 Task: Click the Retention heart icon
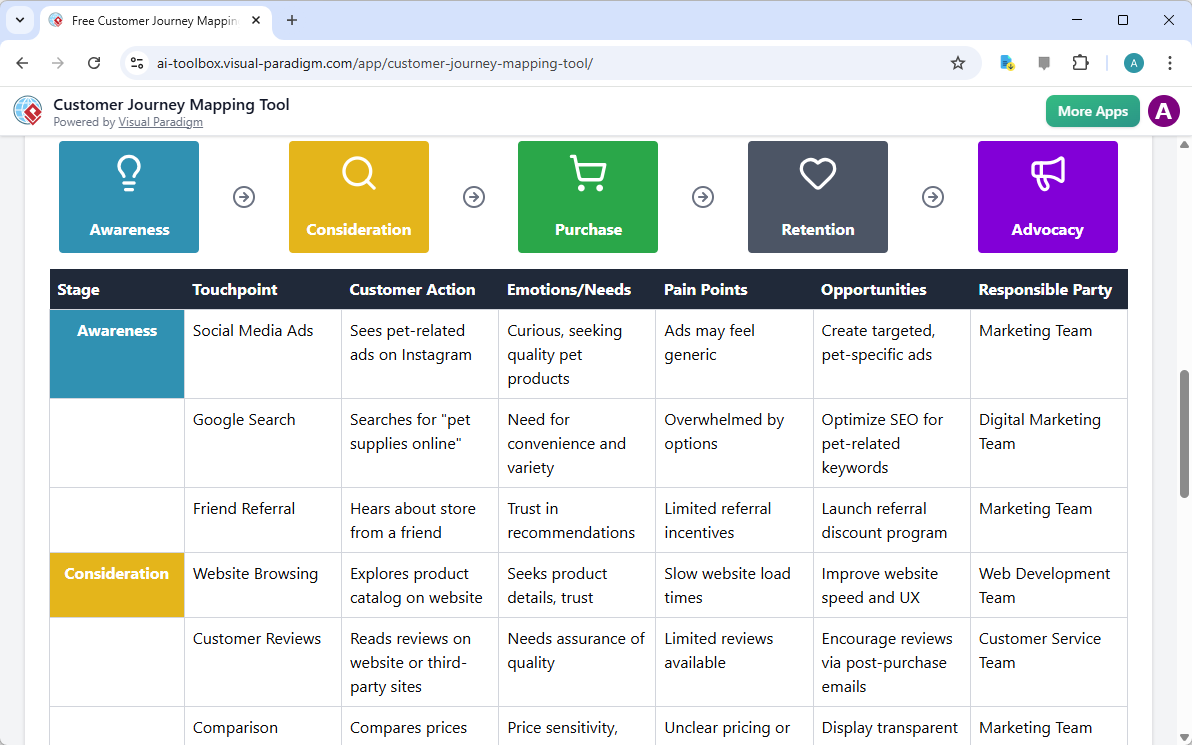pos(817,174)
